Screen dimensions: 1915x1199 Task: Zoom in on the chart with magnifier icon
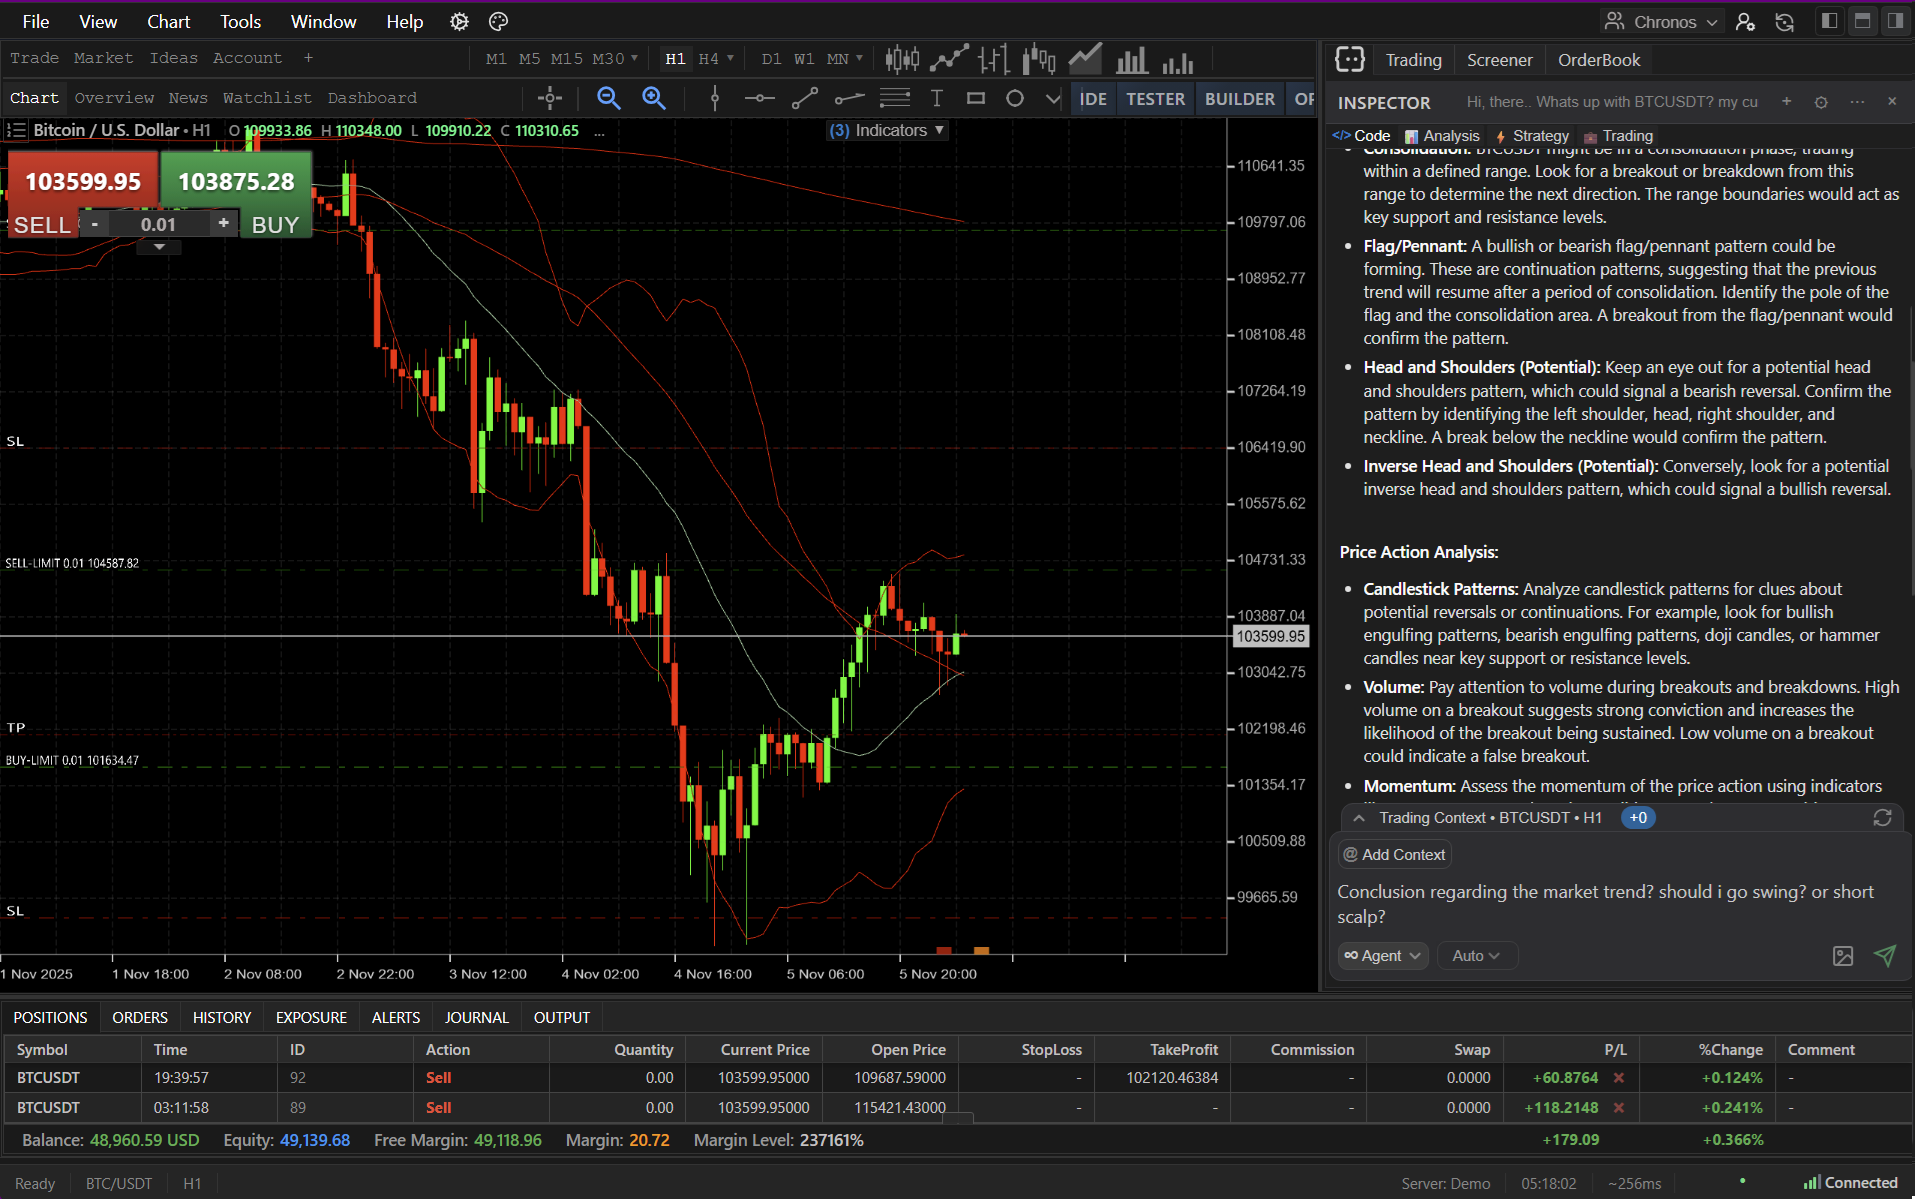coord(654,98)
